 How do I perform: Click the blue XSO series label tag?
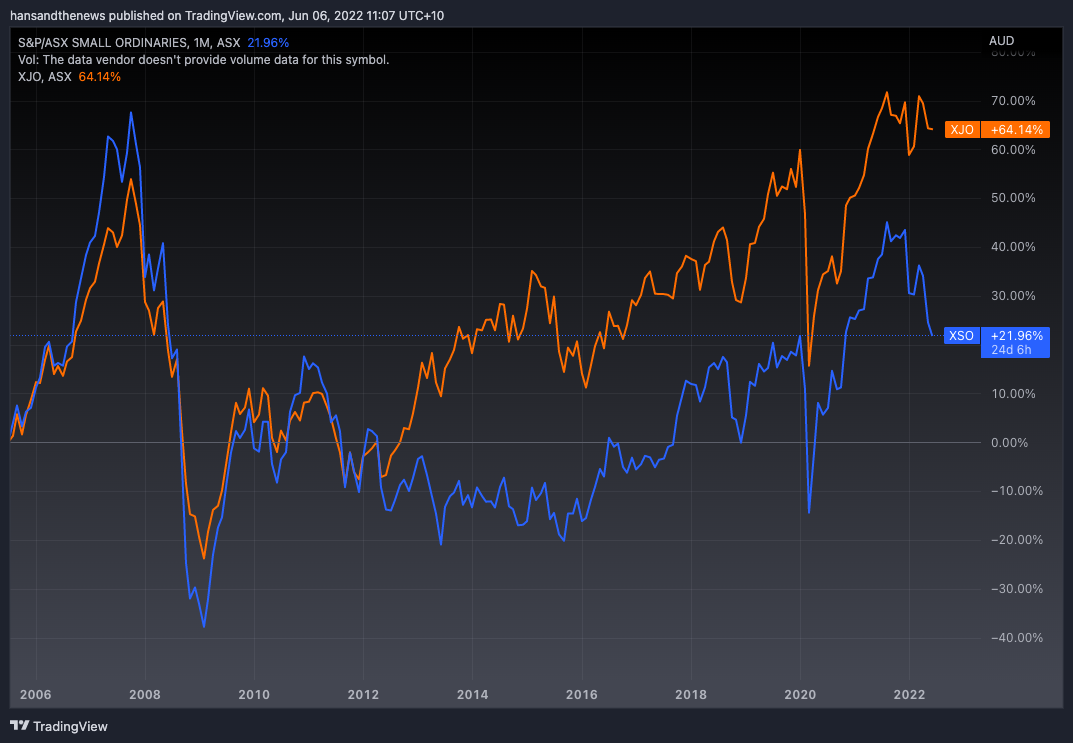click(961, 336)
